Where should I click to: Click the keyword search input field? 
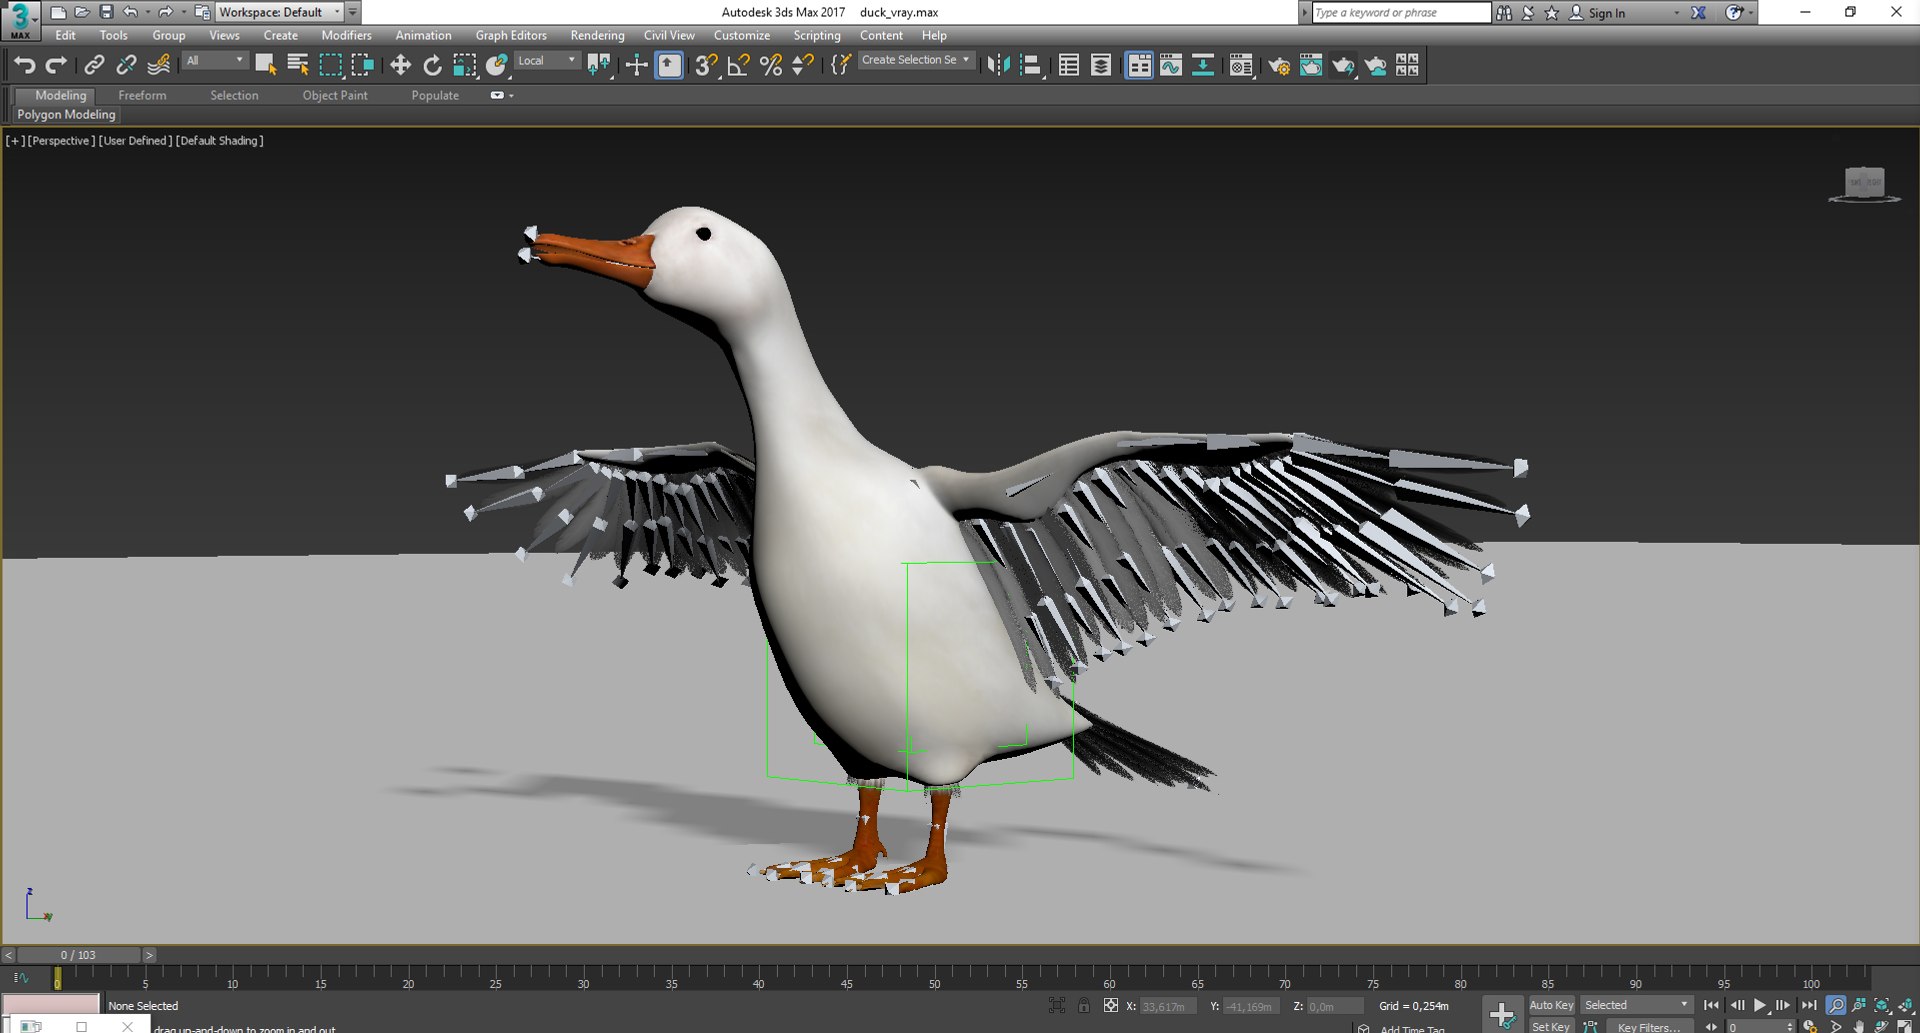point(1401,12)
